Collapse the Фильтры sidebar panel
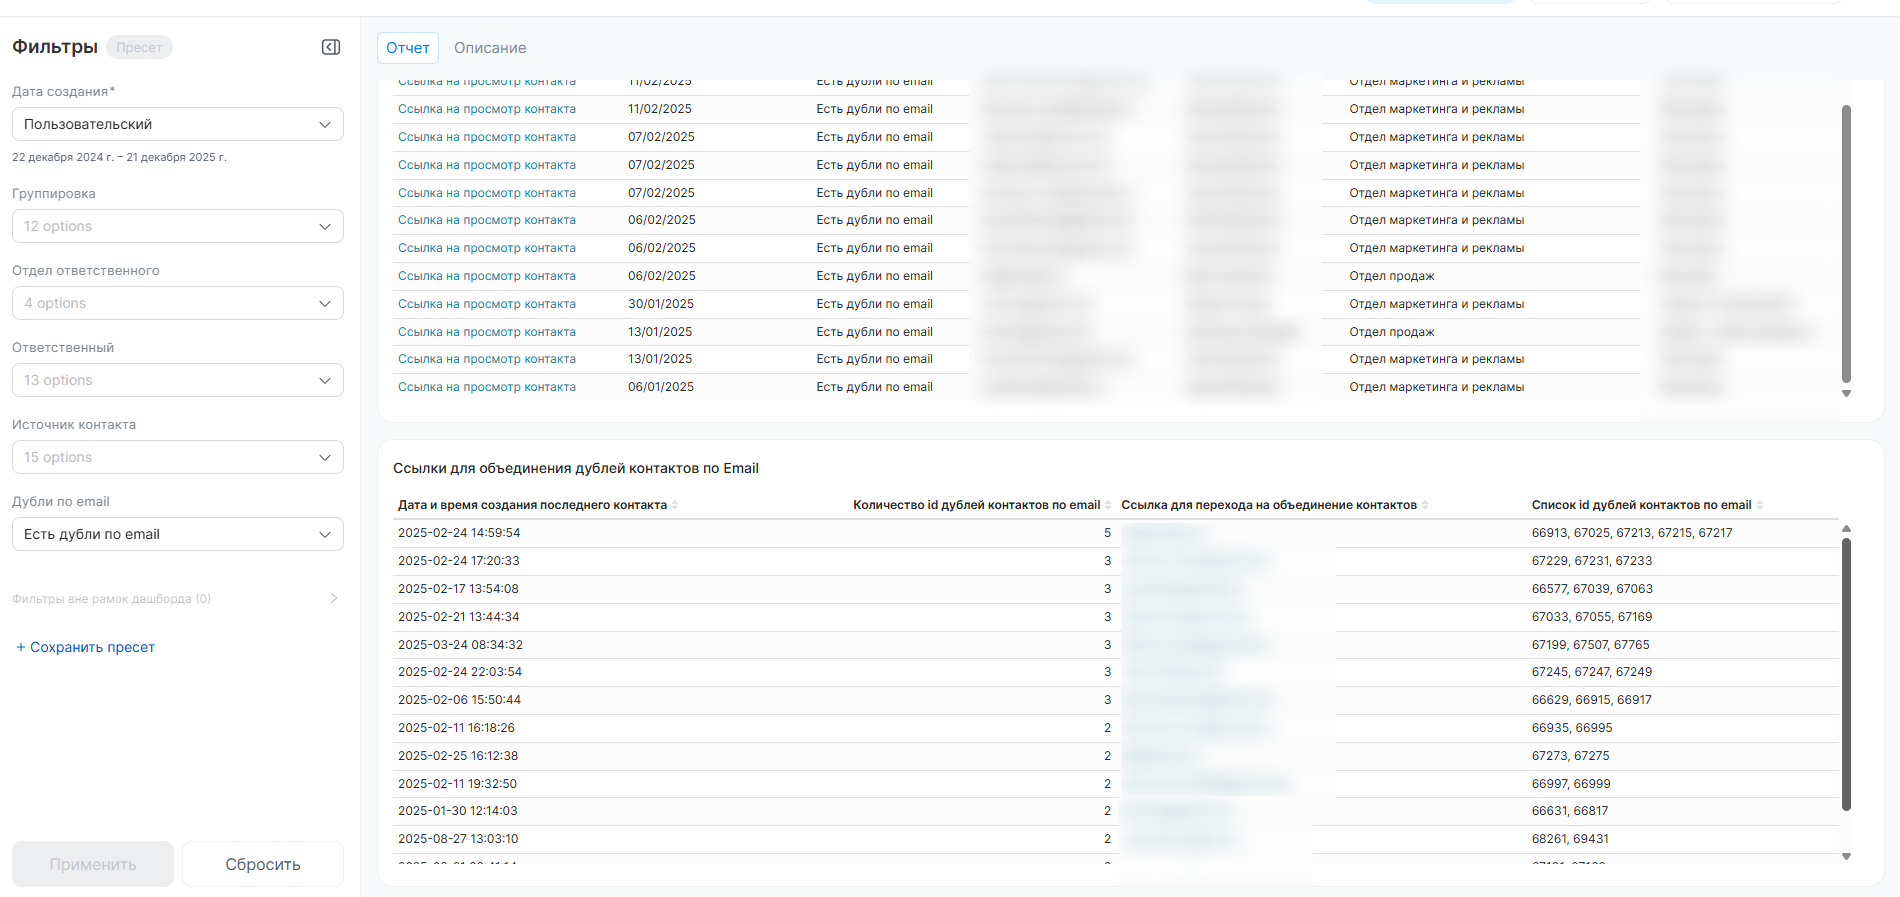1900x897 pixels. (x=331, y=47)
